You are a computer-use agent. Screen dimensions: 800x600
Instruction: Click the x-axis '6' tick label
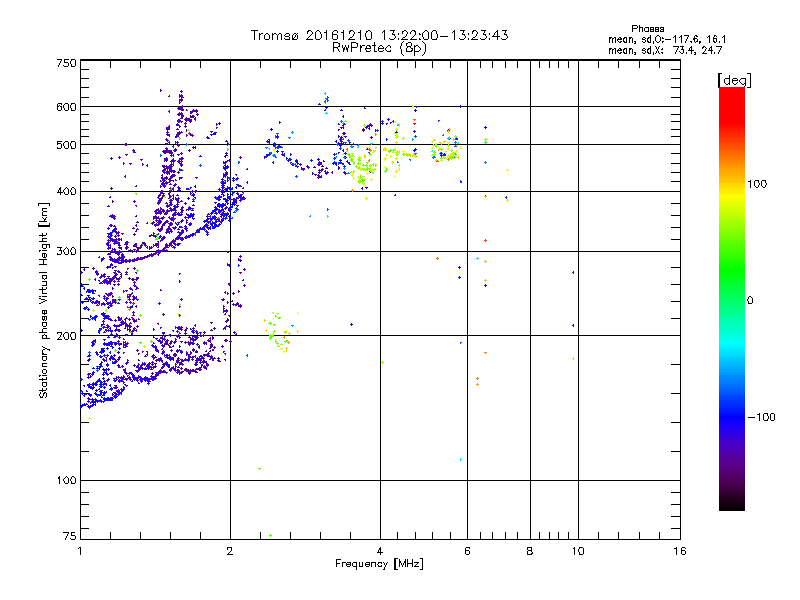[x=467, y=551]
